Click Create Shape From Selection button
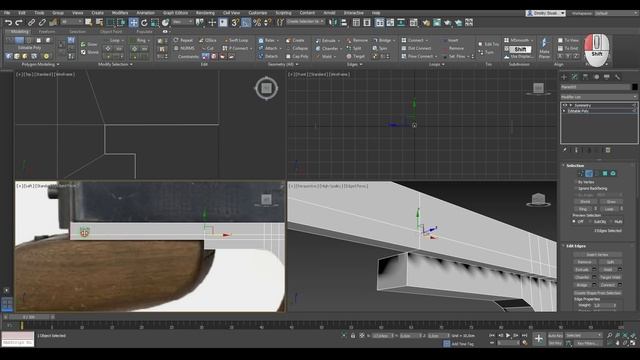The height and width of the screenshot is (360, 640). coord(597,293)
